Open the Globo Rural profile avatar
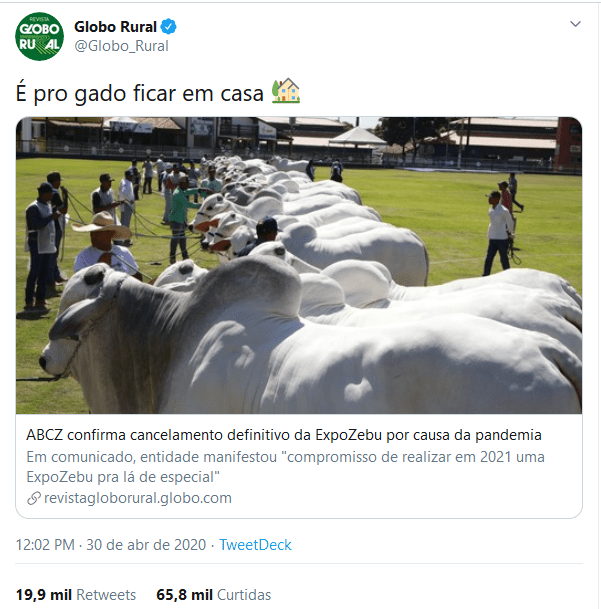The image size is (601, 609). 39,37
